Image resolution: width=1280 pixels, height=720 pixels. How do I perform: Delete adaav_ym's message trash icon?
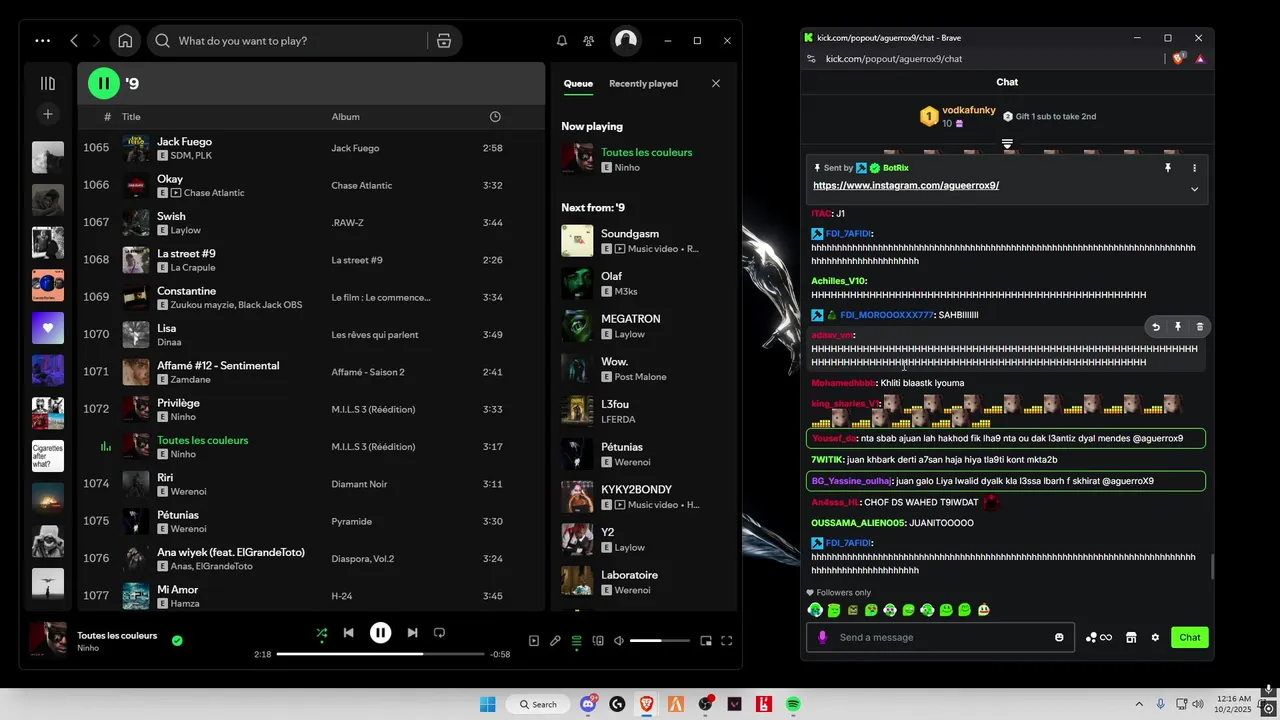pyautogui.click(x=1200, y=327)
